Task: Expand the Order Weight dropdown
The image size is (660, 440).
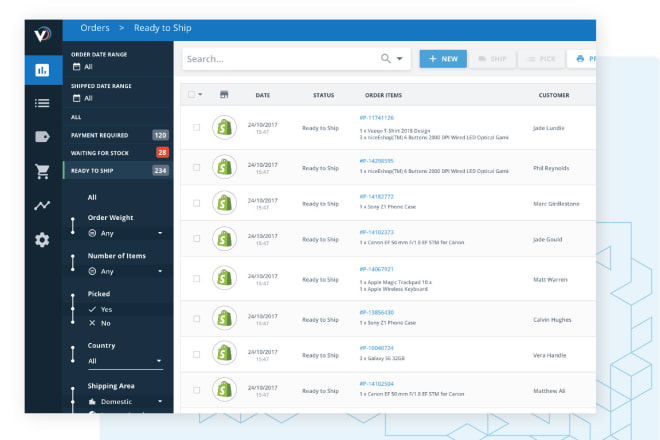Action: [x=160, y=233]
